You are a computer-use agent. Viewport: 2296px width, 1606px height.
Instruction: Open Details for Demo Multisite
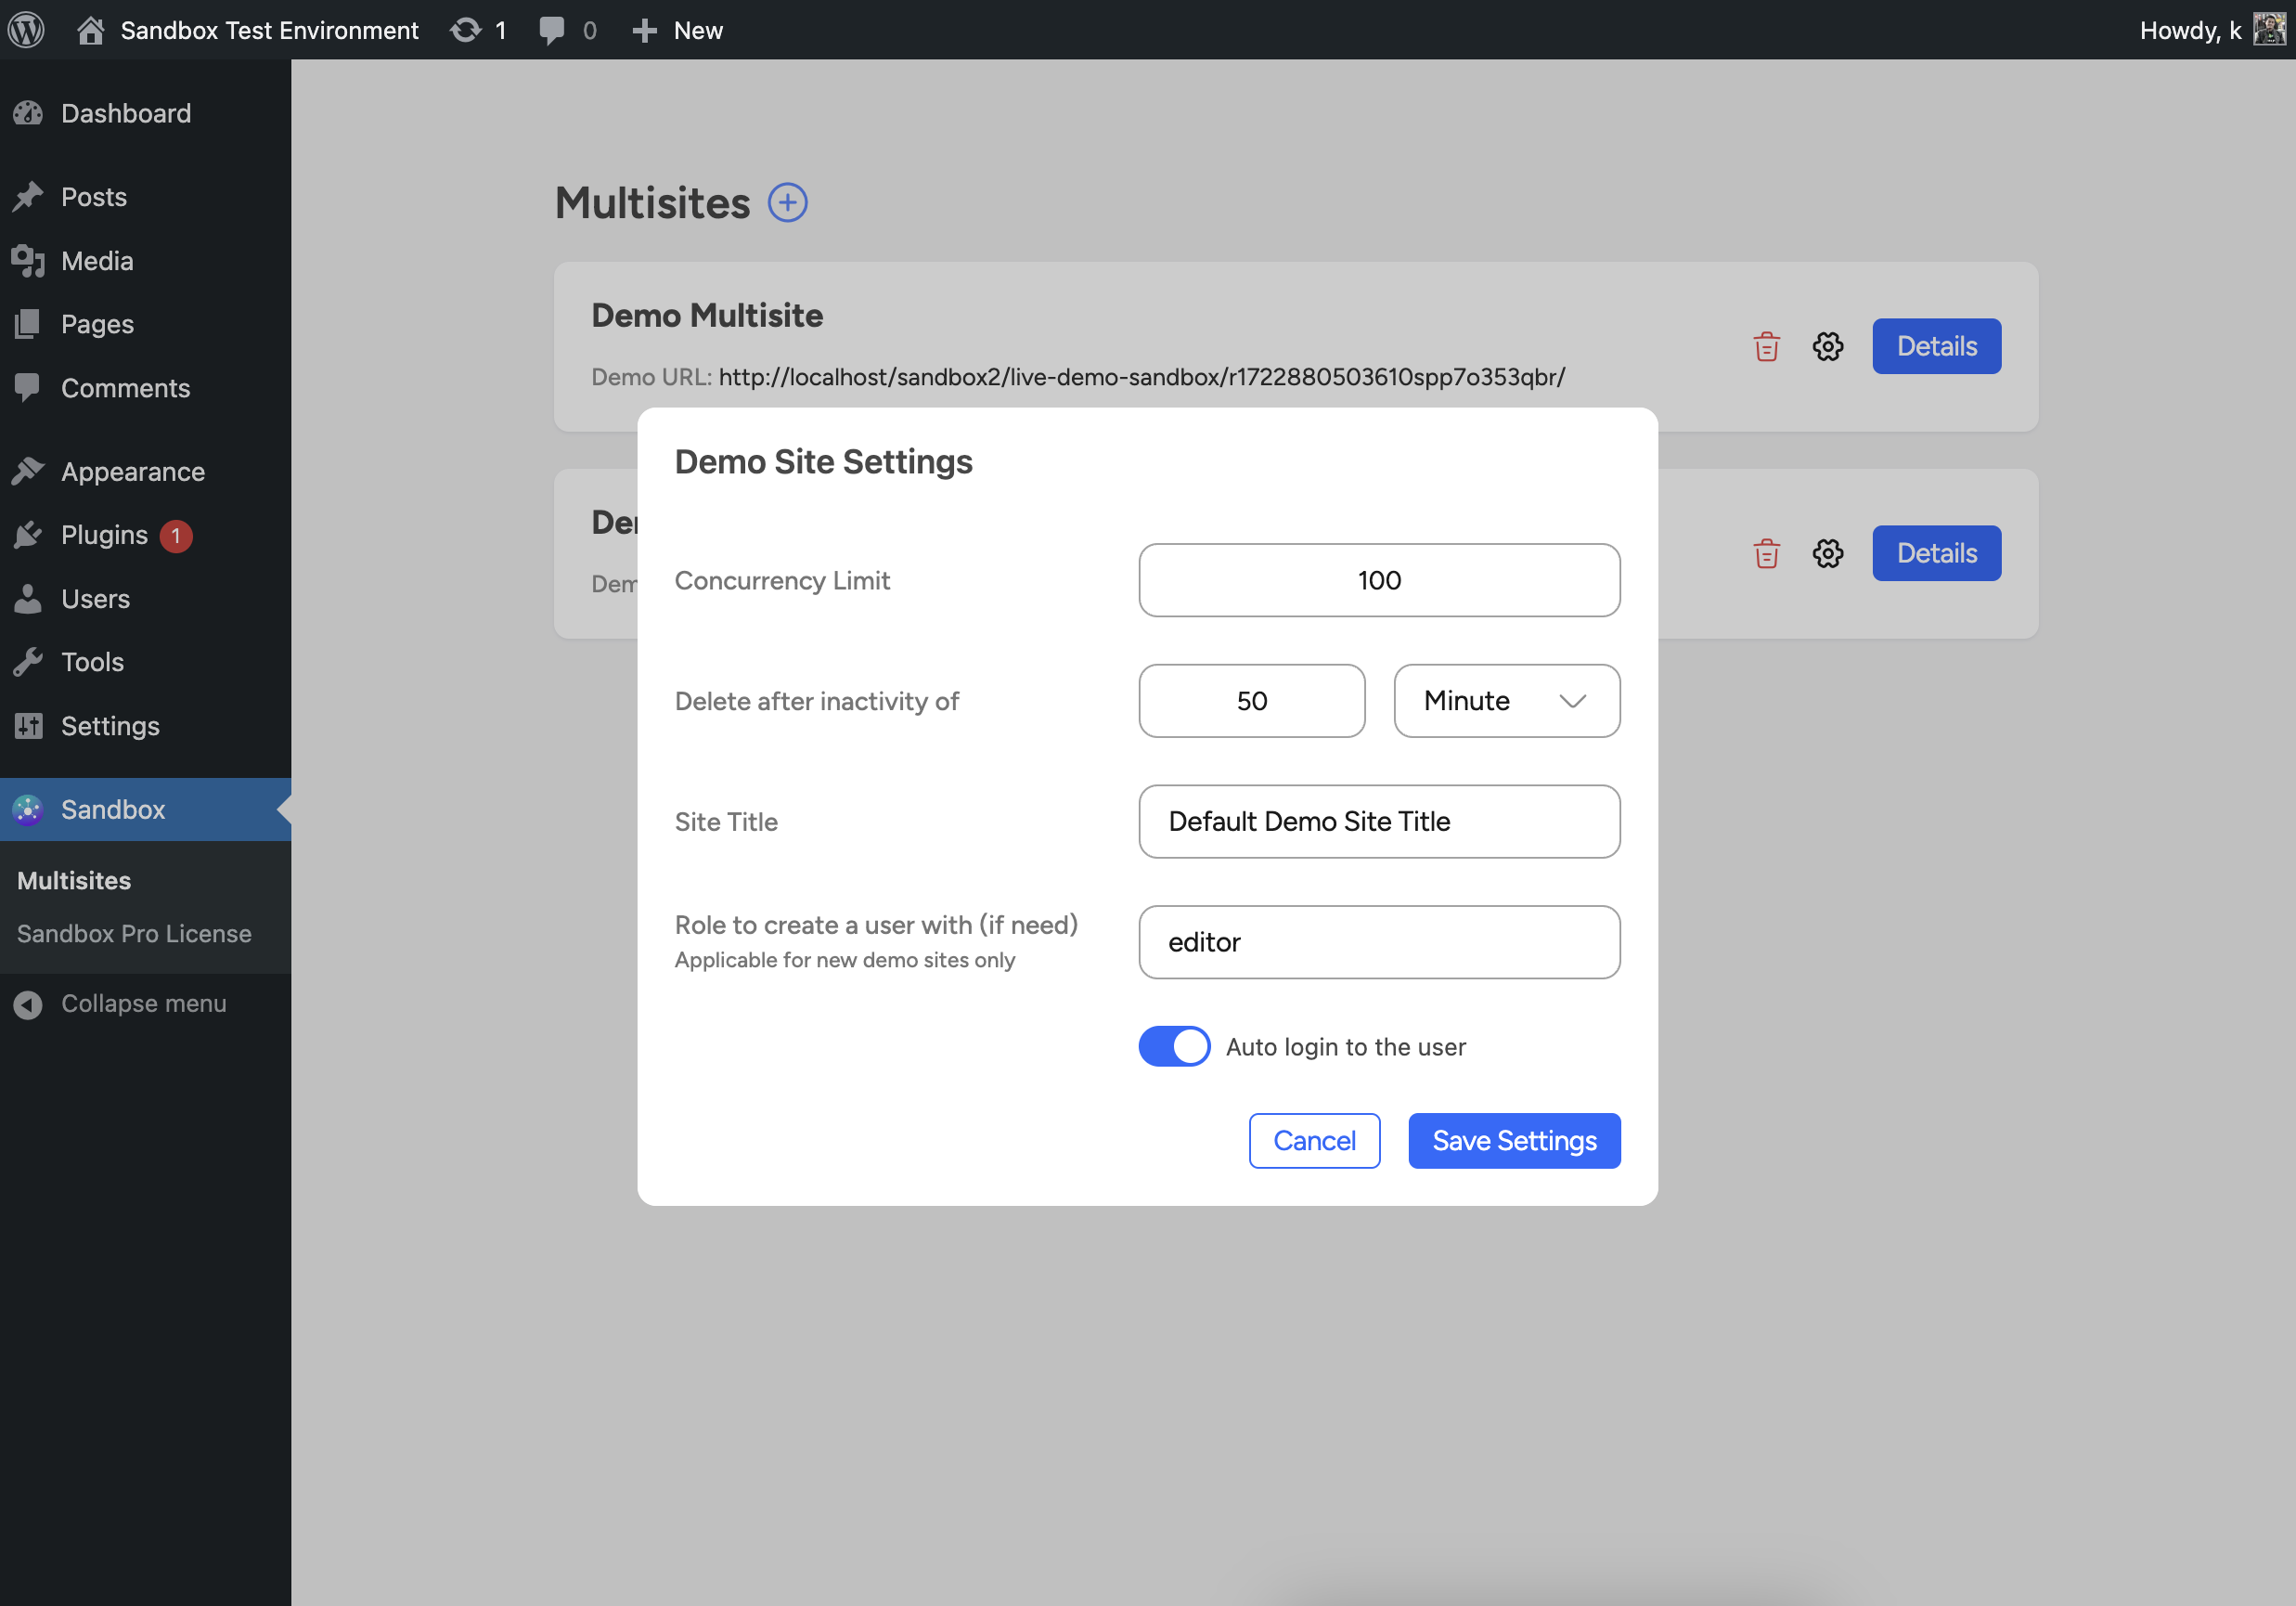1936,347
